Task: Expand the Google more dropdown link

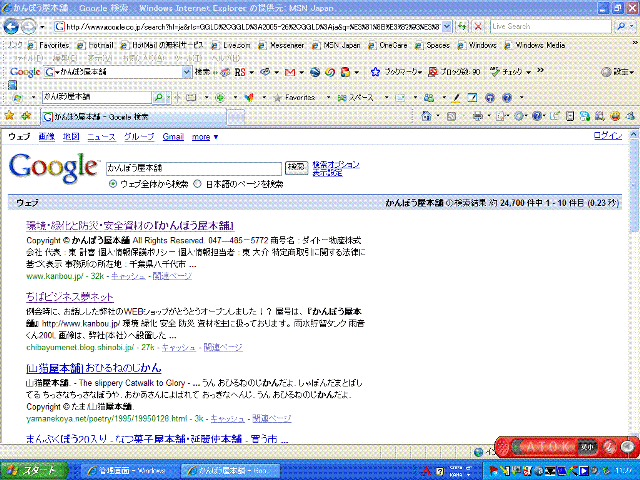Action: (x=205, y=137)
